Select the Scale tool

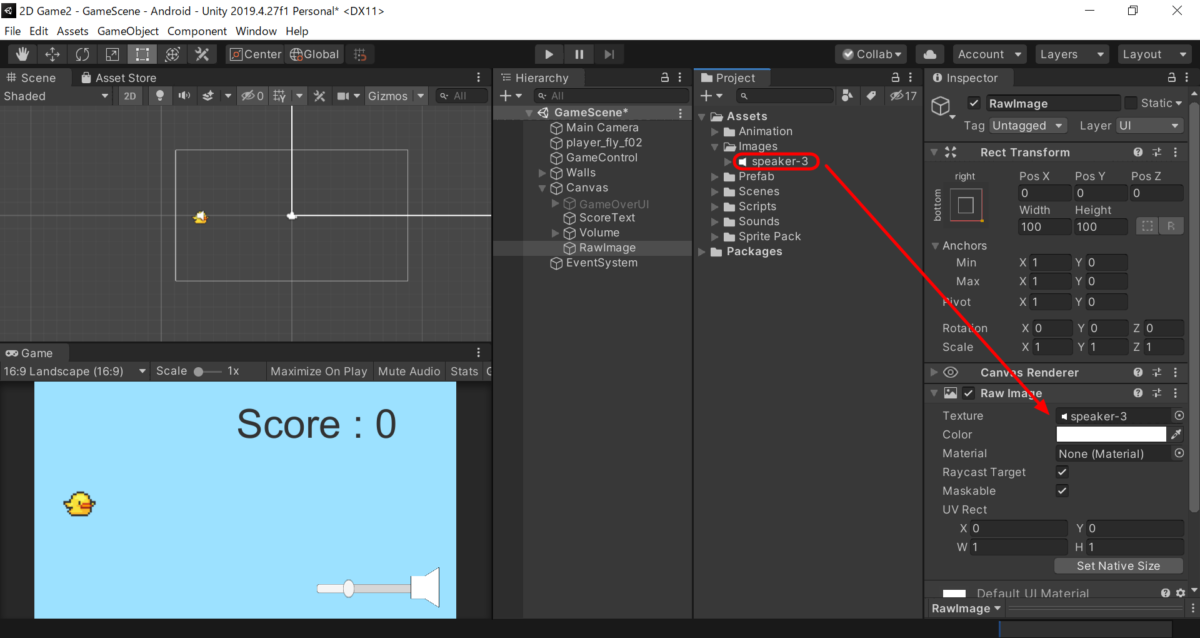tap(113, 54)
